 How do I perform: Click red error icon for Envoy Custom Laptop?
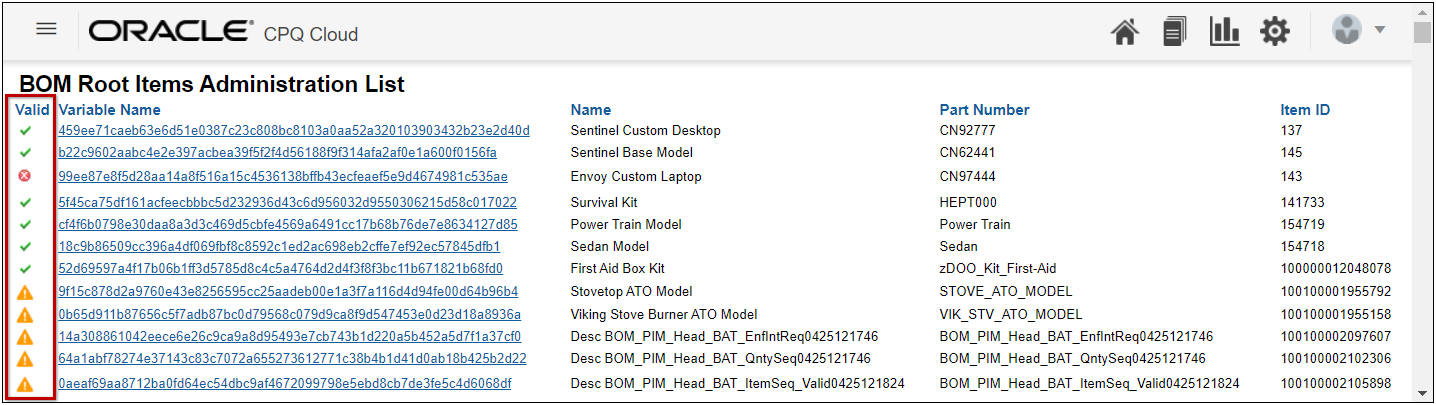point(26,176)
